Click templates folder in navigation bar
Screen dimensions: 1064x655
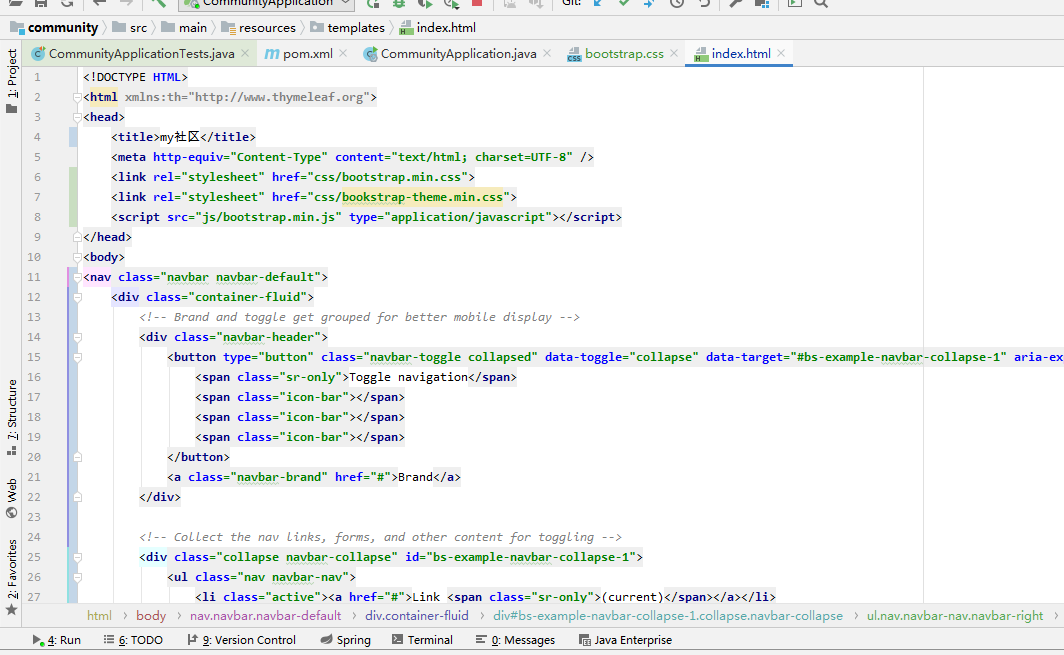pyautogui.click(x=347, y=28)
